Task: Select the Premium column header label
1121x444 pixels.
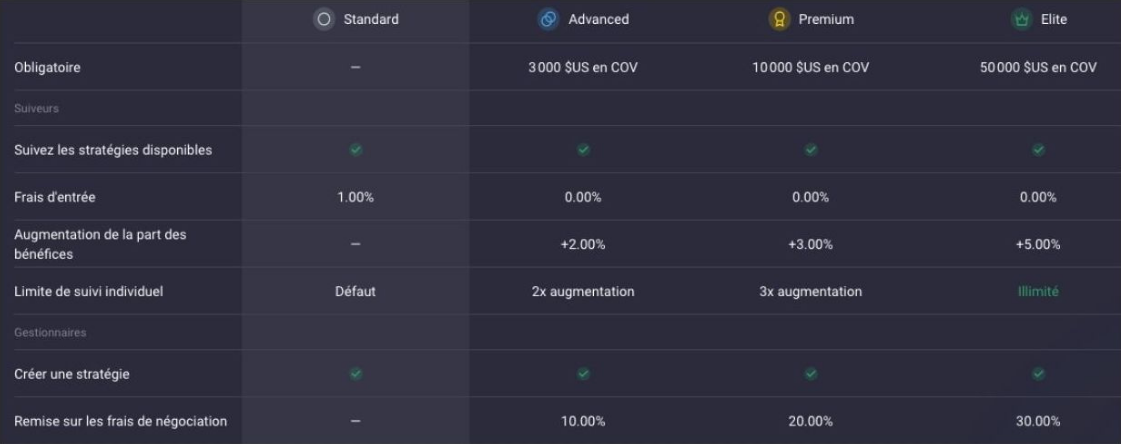Action: click(826, 19)
